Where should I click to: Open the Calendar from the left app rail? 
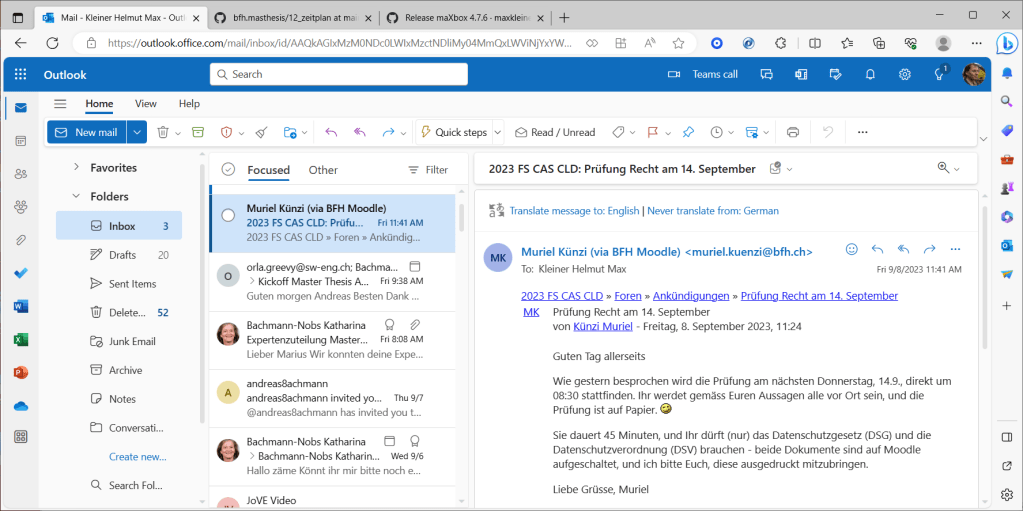point(21,141)
